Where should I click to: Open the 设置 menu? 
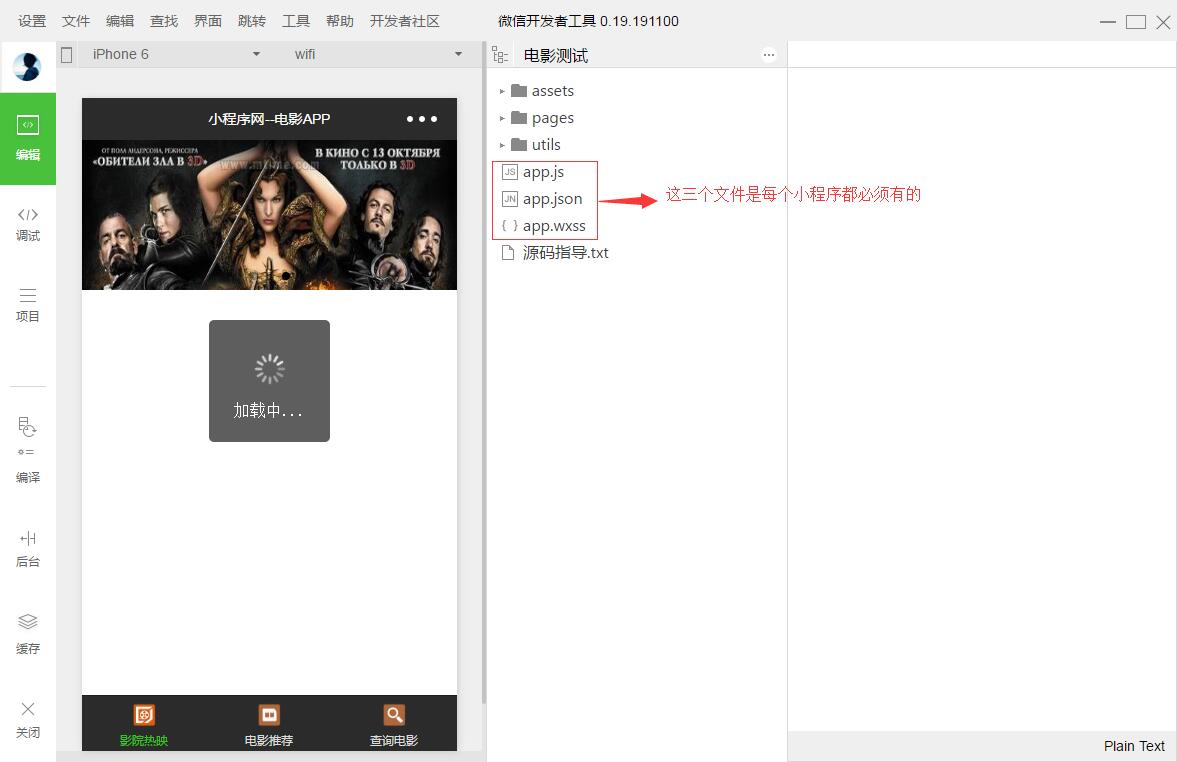32,21
